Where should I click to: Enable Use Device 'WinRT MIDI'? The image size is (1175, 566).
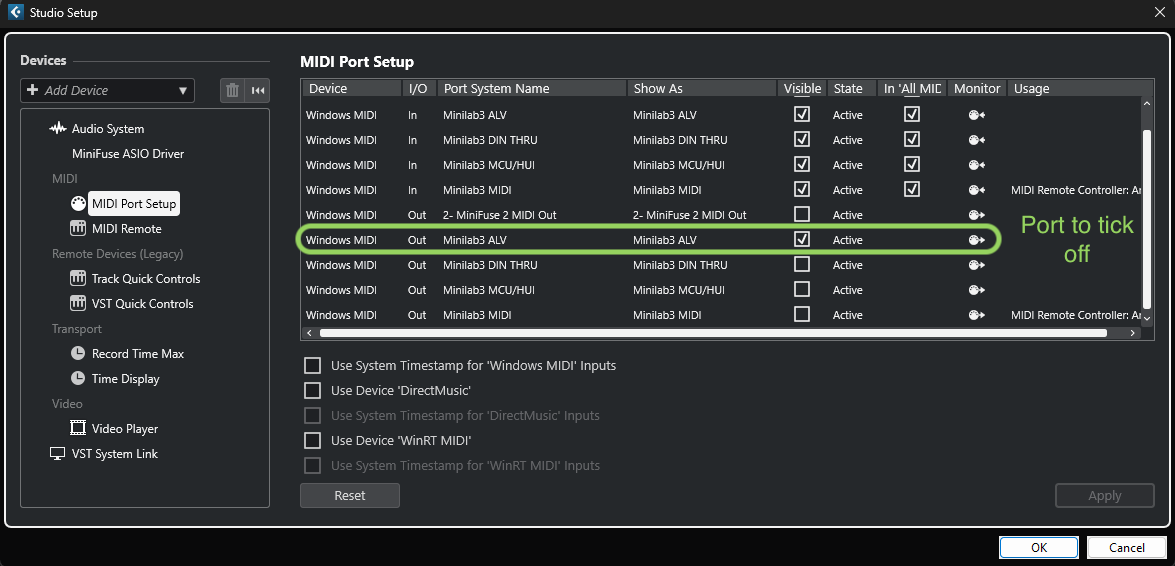point(312,441)
